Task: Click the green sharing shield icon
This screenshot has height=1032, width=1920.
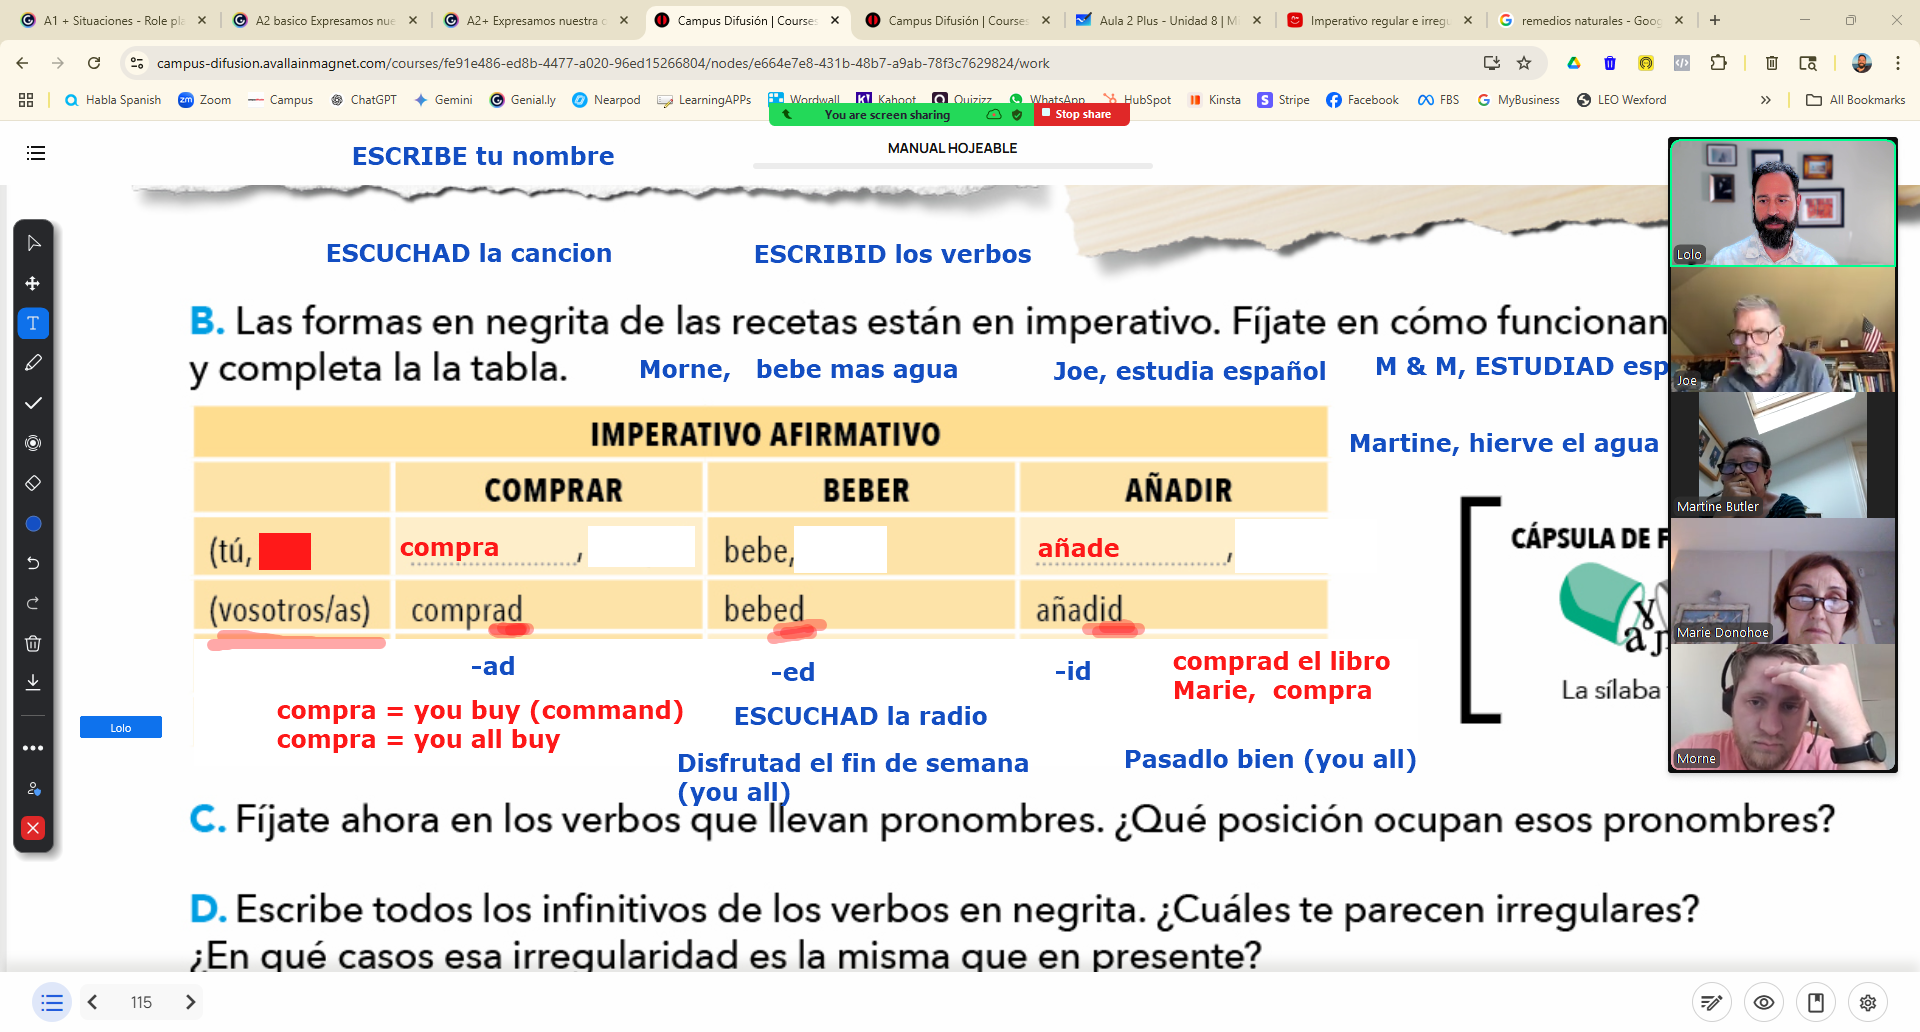Action: point(1017,115)
